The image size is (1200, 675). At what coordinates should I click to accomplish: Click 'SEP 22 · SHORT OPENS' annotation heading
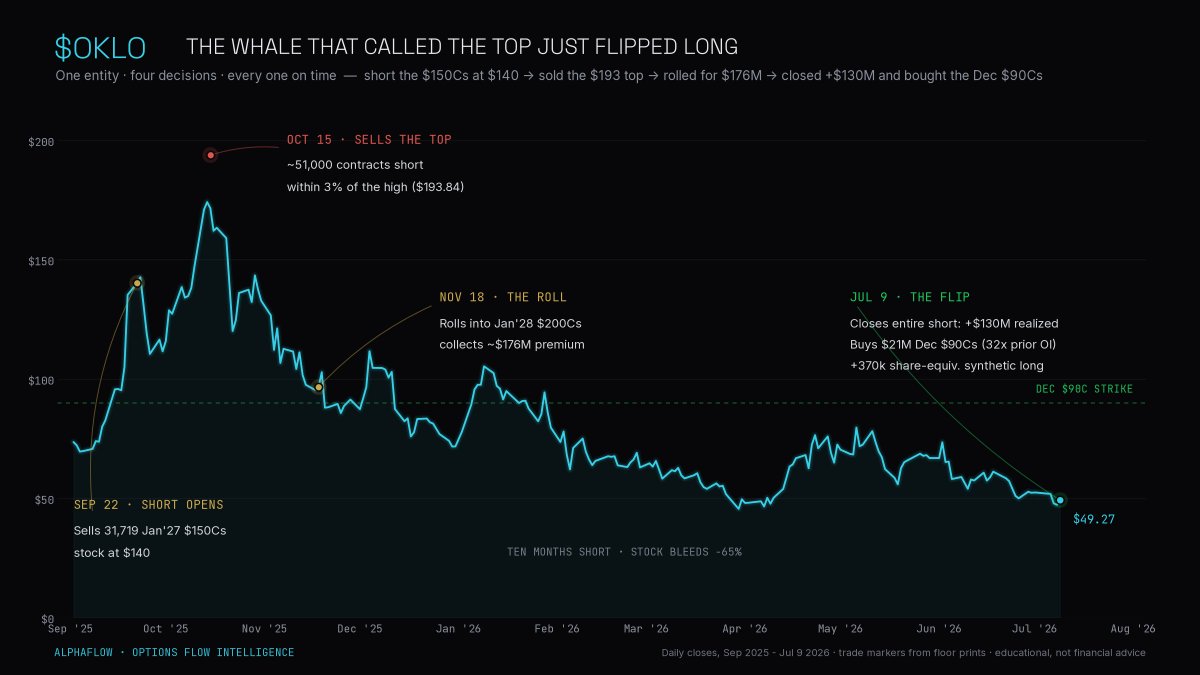tap(149, 505)
